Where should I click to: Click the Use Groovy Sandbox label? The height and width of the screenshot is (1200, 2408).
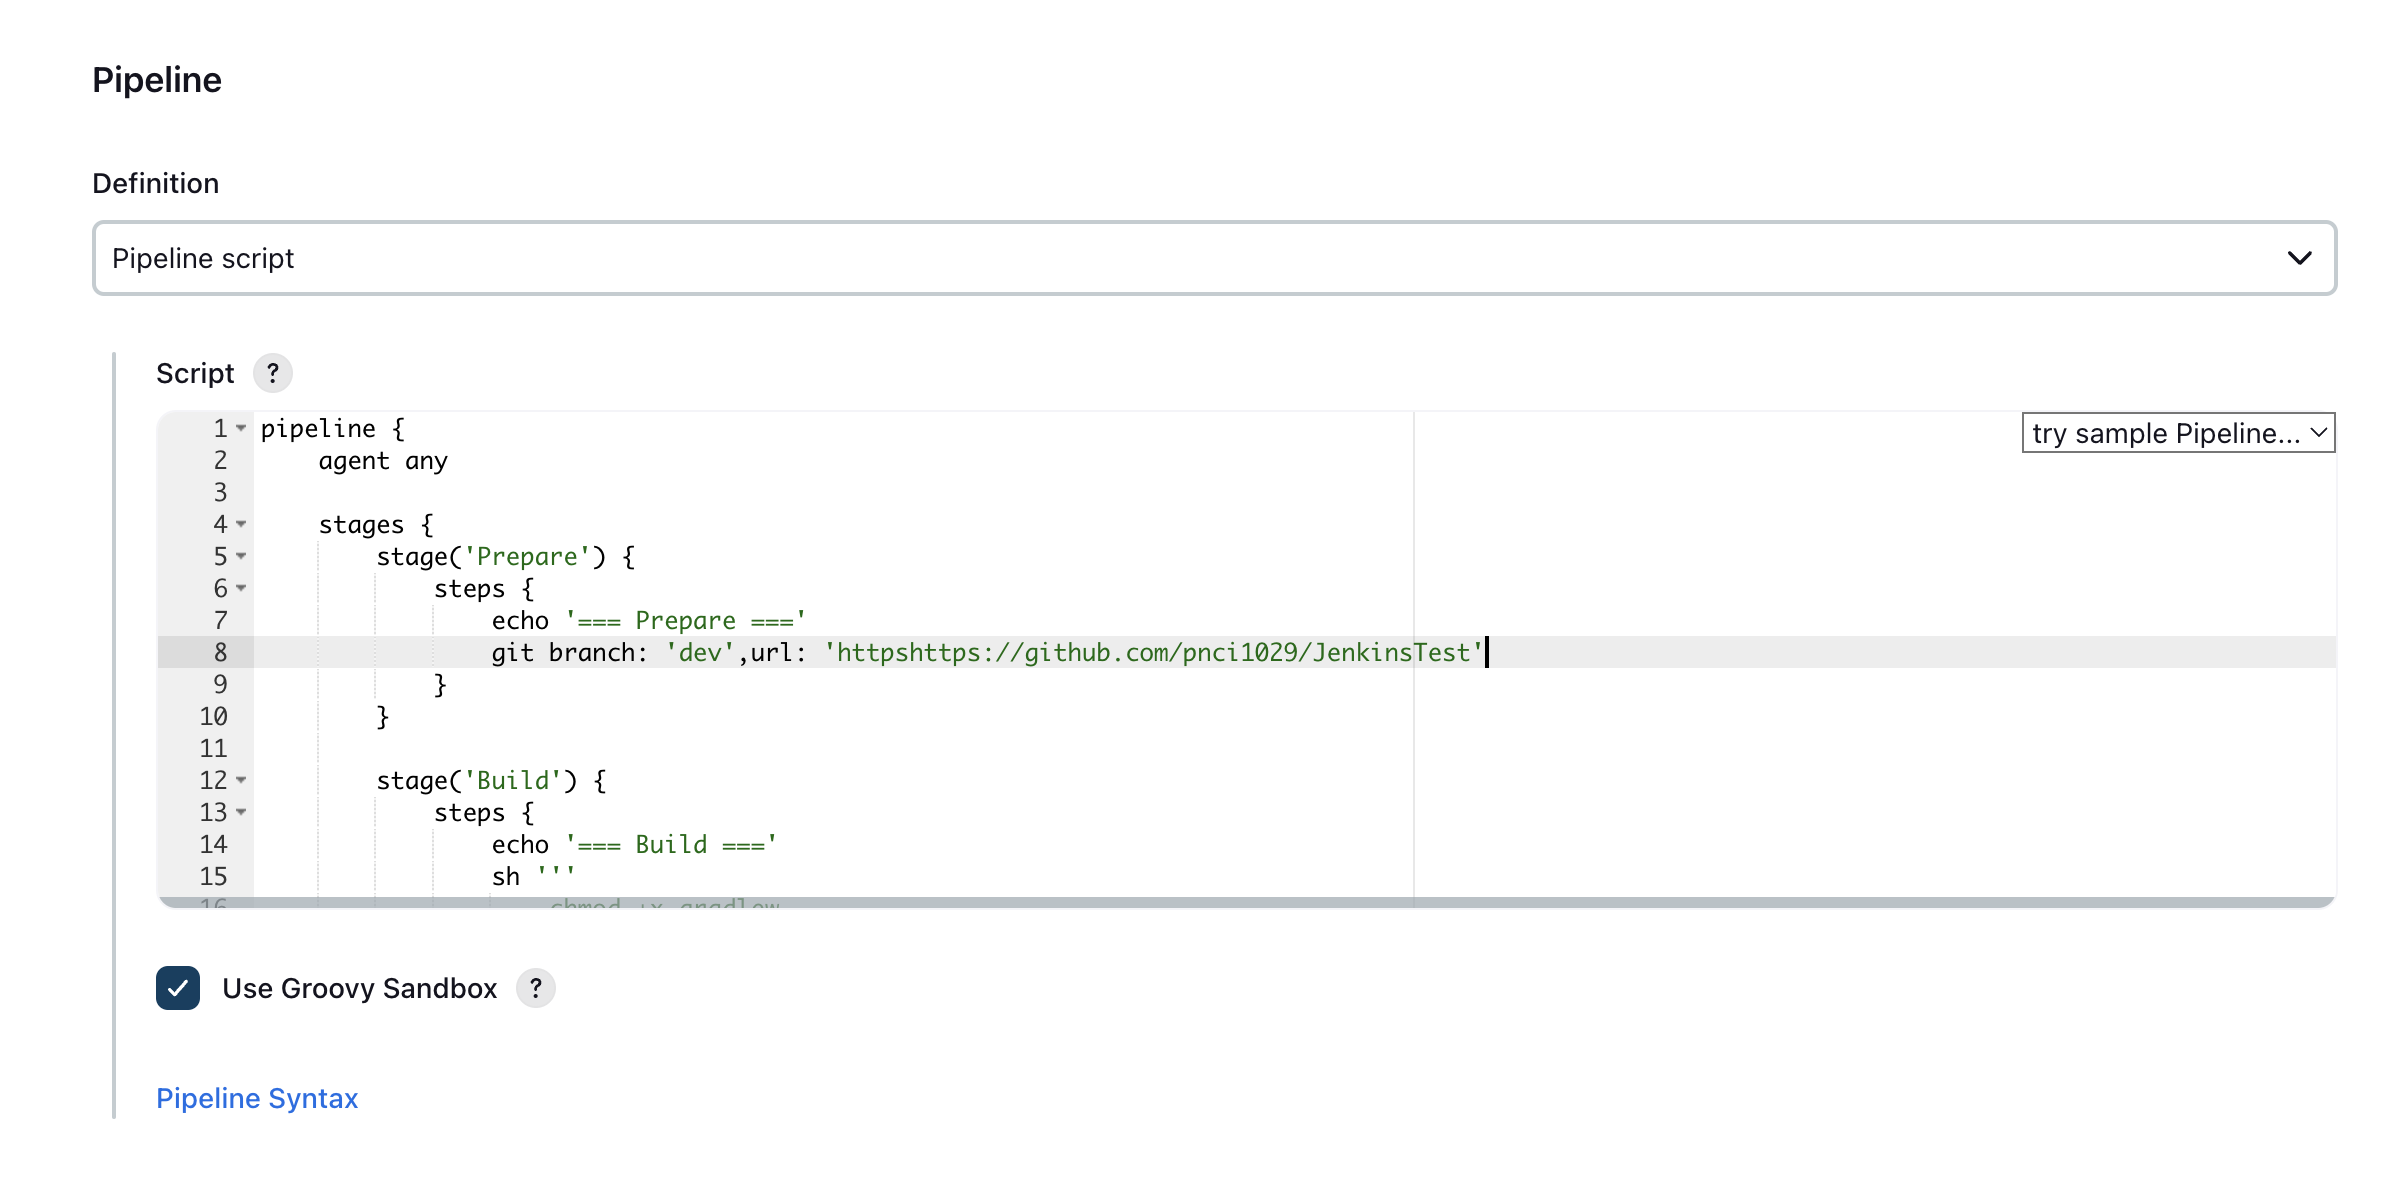[x=359, y=988]
